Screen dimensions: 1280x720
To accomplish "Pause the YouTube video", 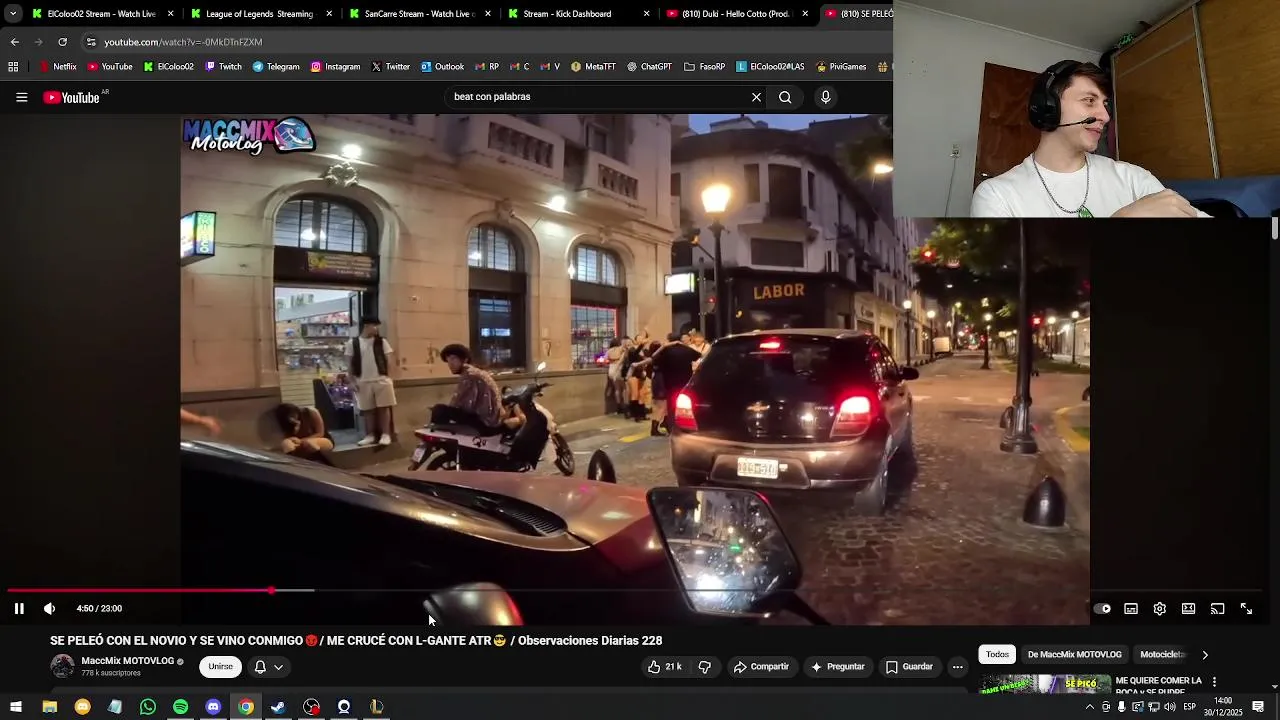I will click(19, 608).
